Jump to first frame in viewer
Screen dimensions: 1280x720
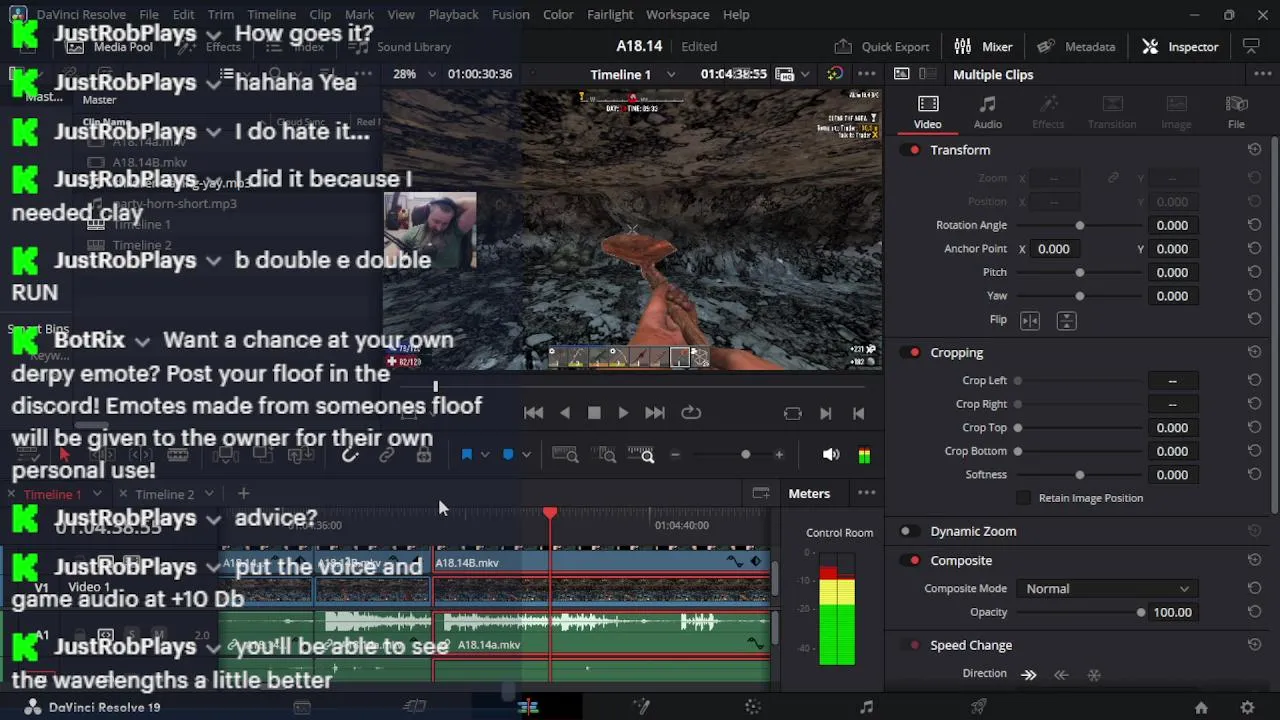[533, 413]
